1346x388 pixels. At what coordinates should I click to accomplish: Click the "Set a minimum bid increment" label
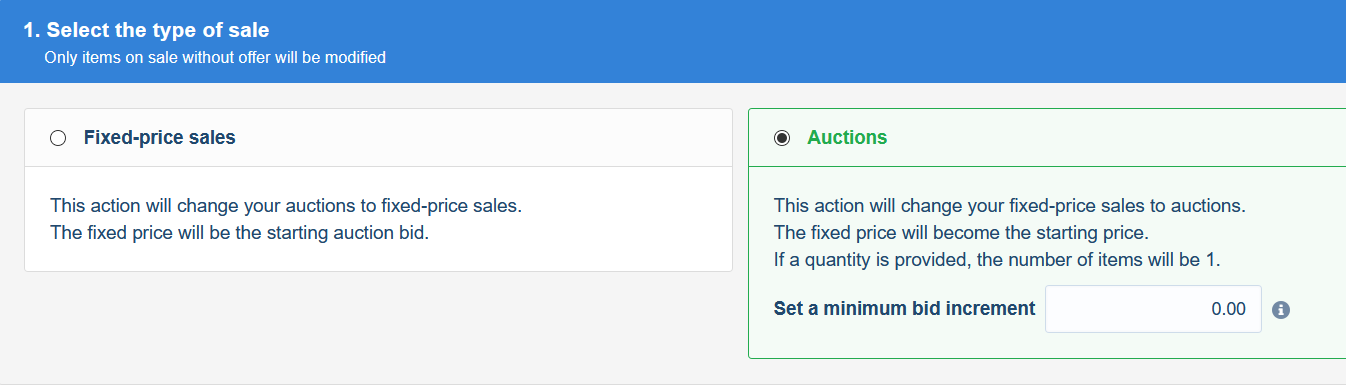pyautogui.click(x=905, y=309)
